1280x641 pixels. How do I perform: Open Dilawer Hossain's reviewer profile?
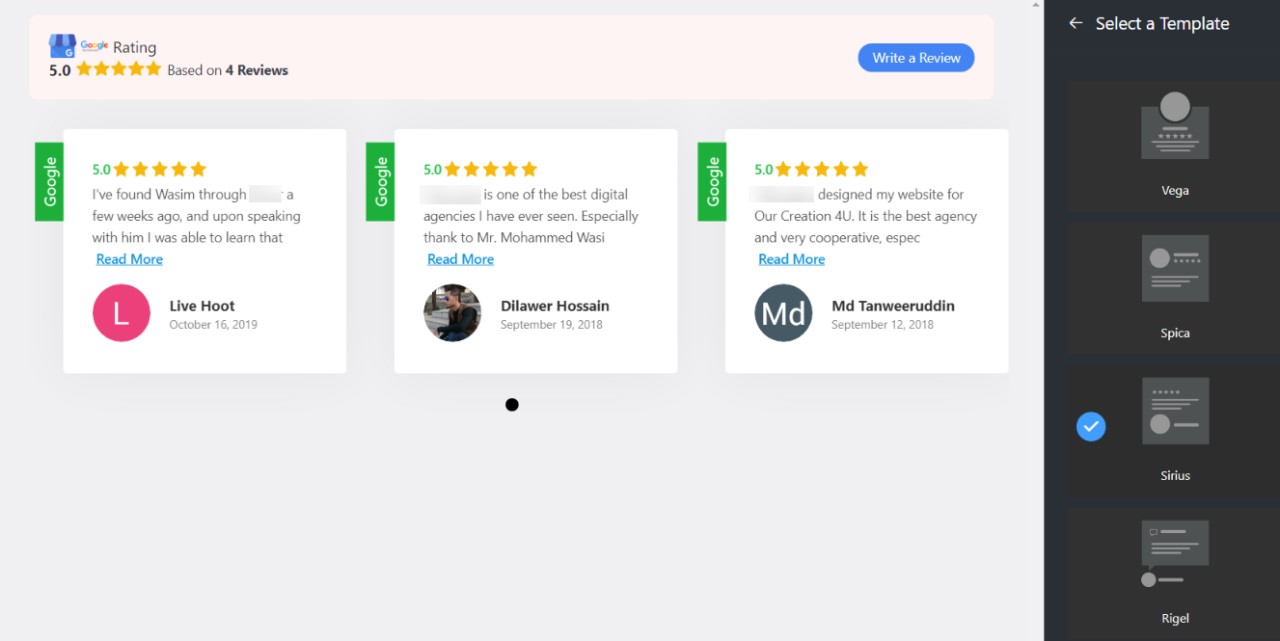click(555, 305)
